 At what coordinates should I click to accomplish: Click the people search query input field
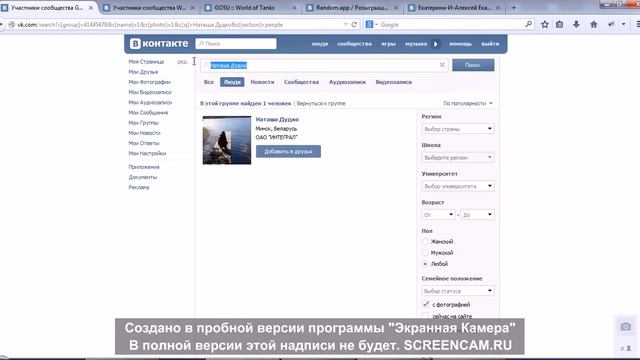click(x=324, y=65)
